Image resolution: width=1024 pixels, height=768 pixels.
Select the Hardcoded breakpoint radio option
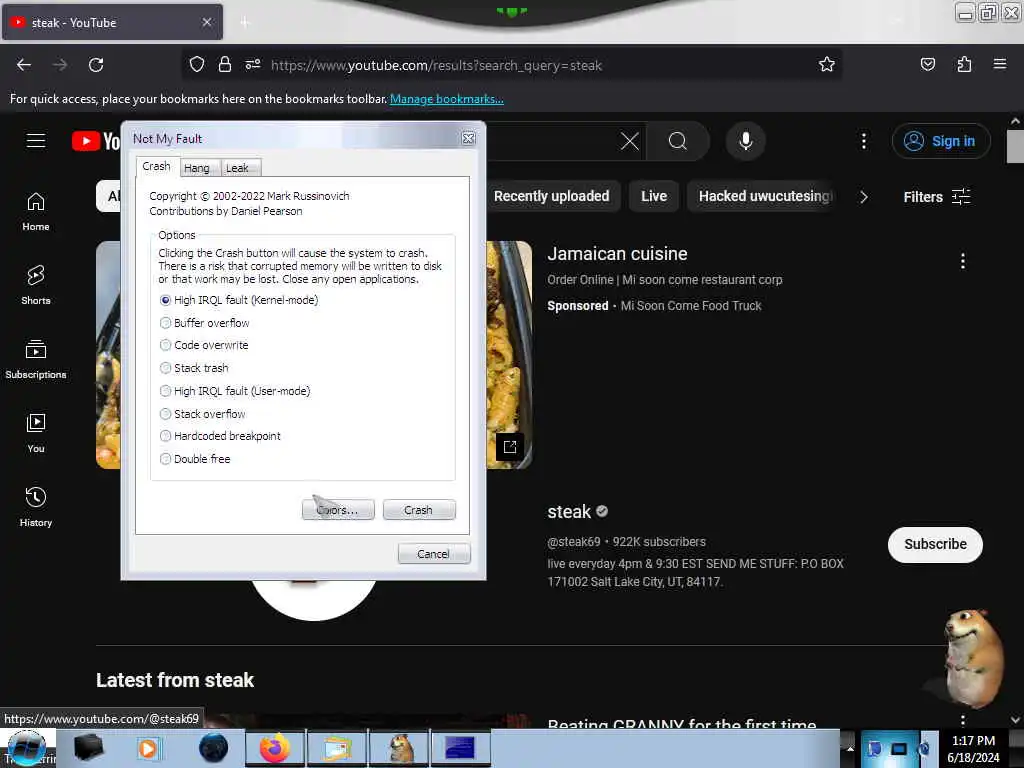[220, 436]
